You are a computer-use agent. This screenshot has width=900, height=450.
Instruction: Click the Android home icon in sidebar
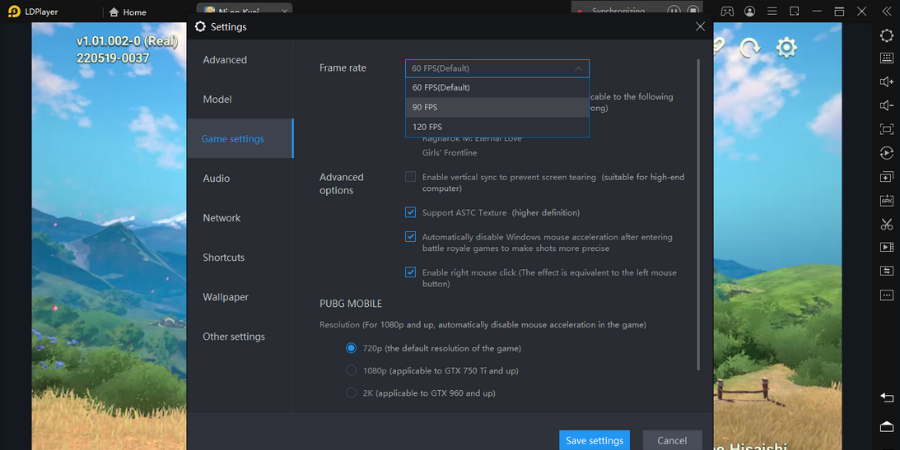click(x=886, y=426)
